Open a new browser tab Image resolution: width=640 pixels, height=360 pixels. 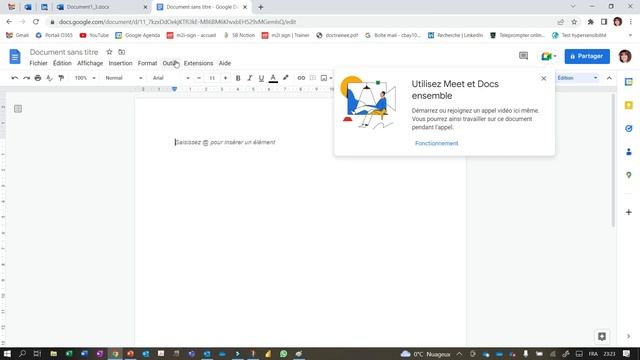point(260,7)
